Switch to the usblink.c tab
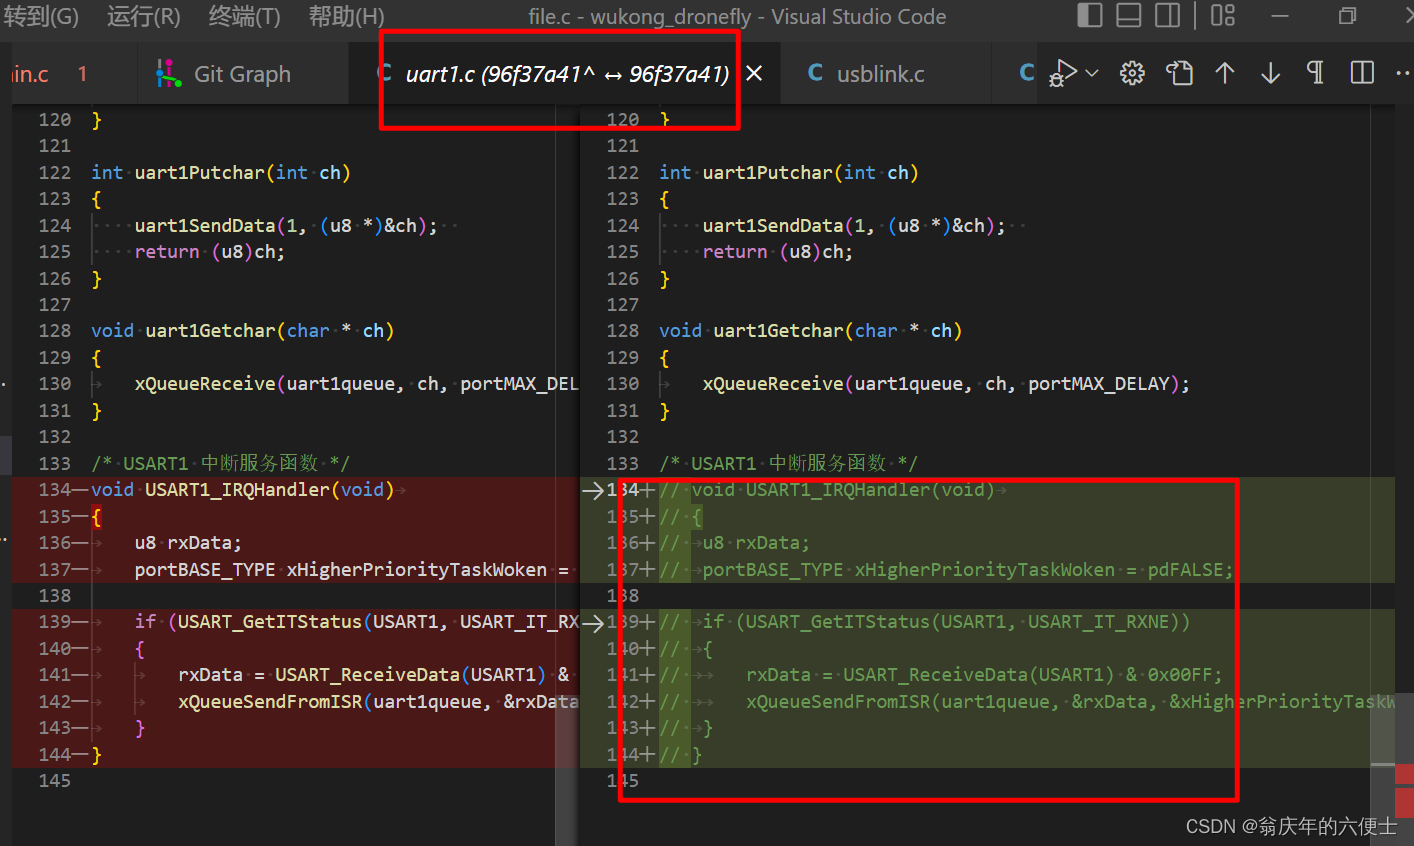This screenshot has width=1414, height=846. tap(880, 74)
